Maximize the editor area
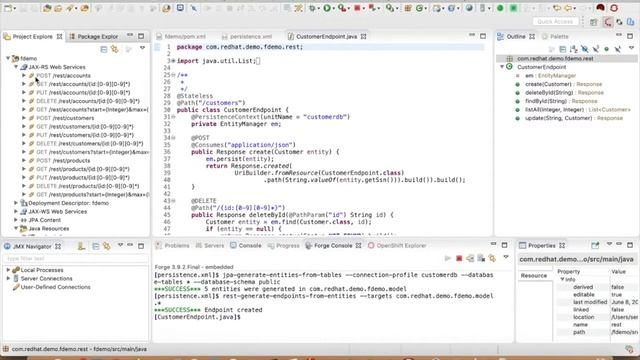Image resolution: width=640 pixels, height=360 pixels. (483, 36)
